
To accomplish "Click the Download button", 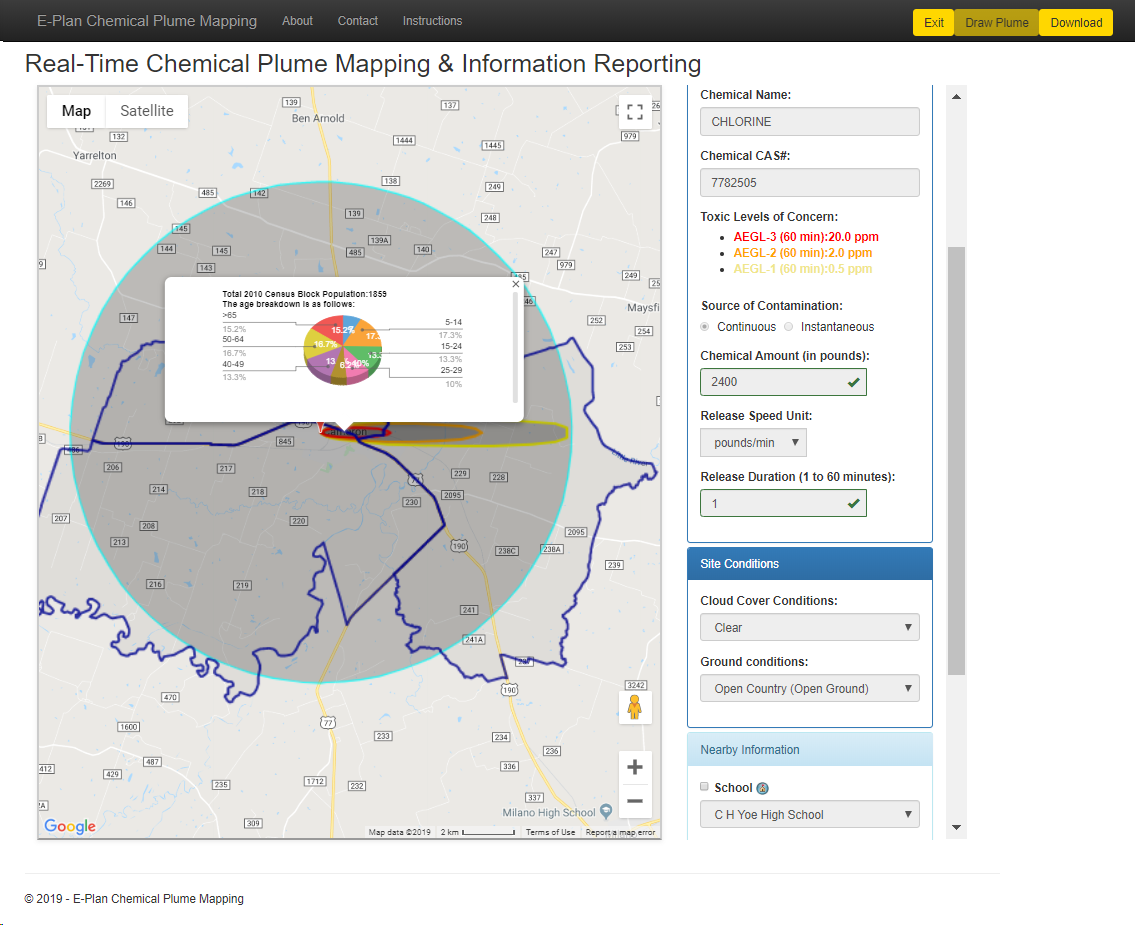I will pos(1075,22).
